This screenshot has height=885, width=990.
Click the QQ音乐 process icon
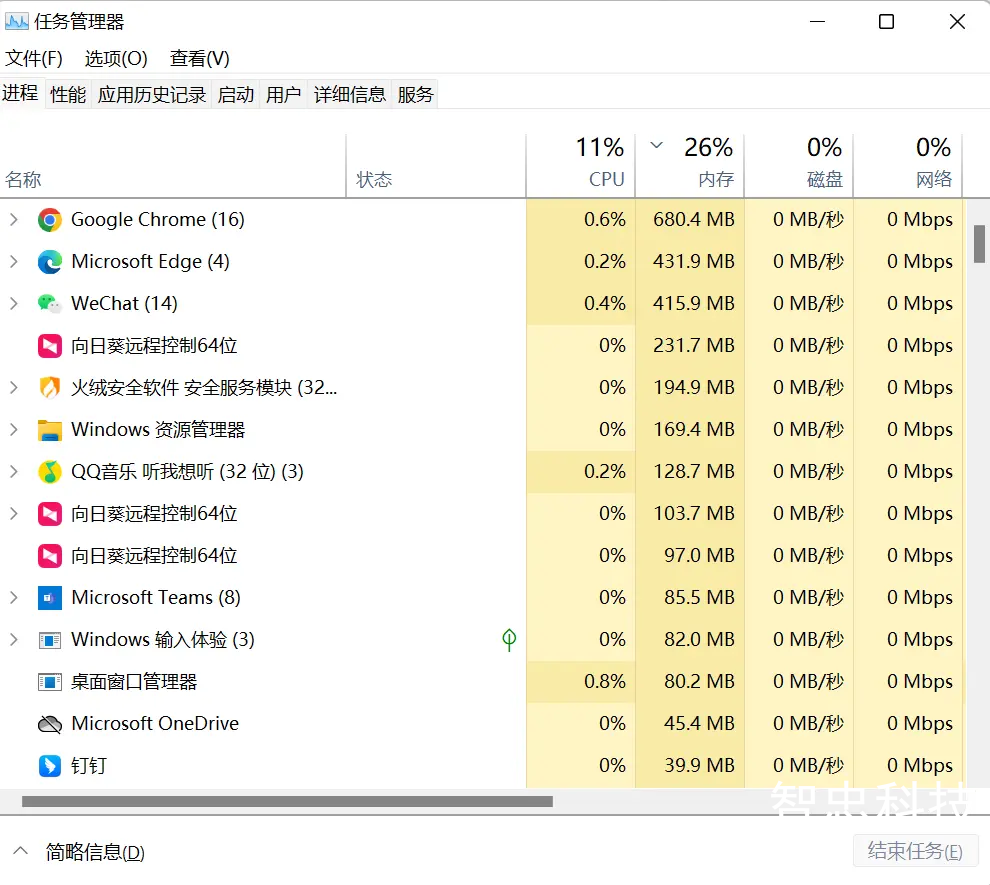click(x=50, y=472)
